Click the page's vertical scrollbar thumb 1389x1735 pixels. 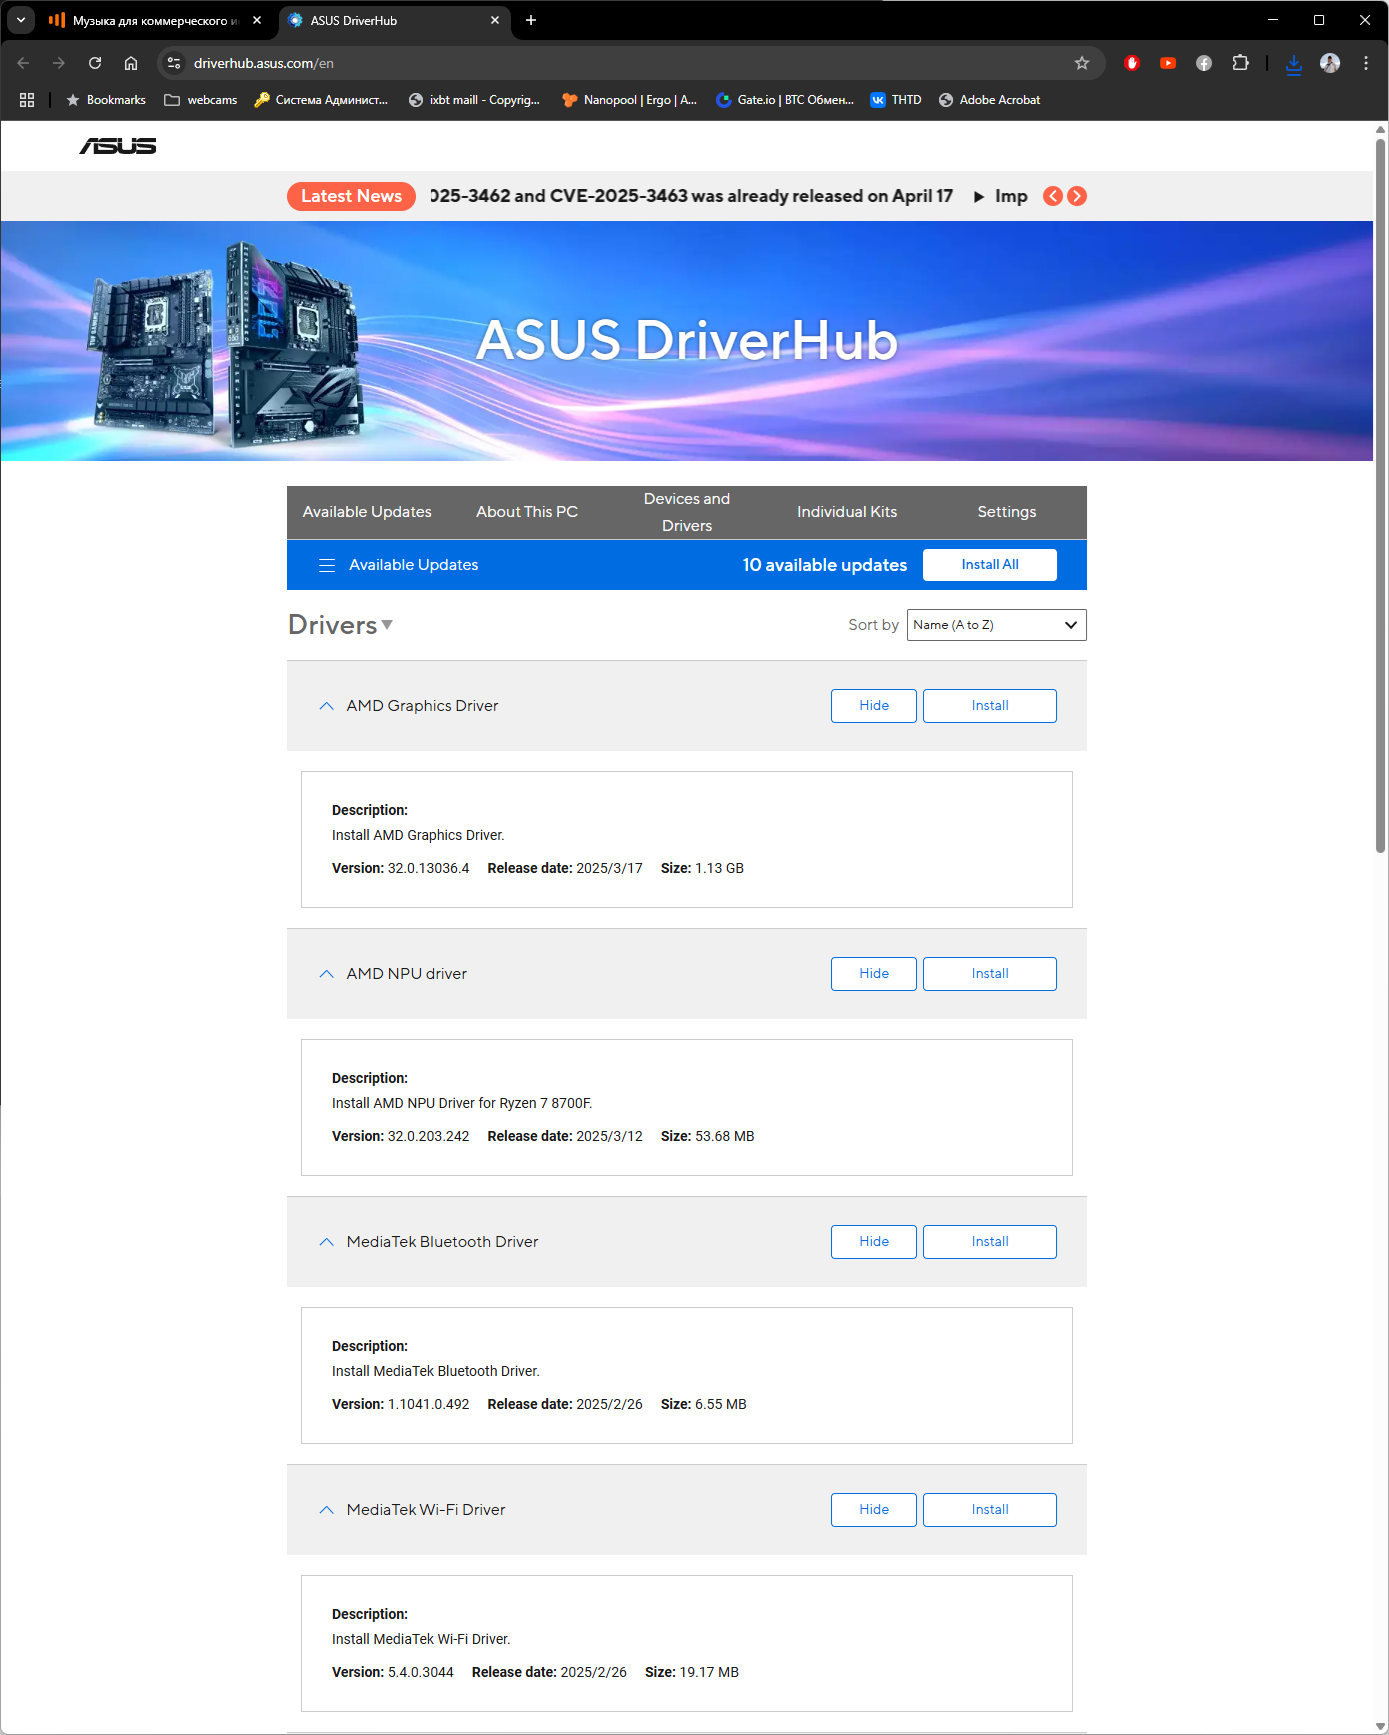(1380, 495)
